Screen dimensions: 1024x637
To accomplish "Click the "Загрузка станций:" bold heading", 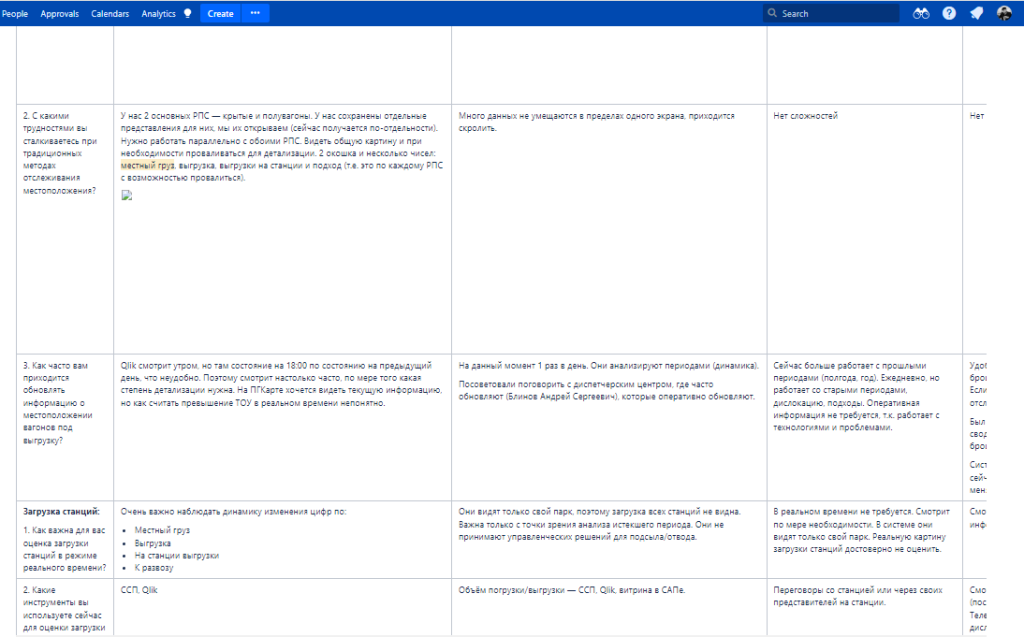I will [x=58, y=511].
